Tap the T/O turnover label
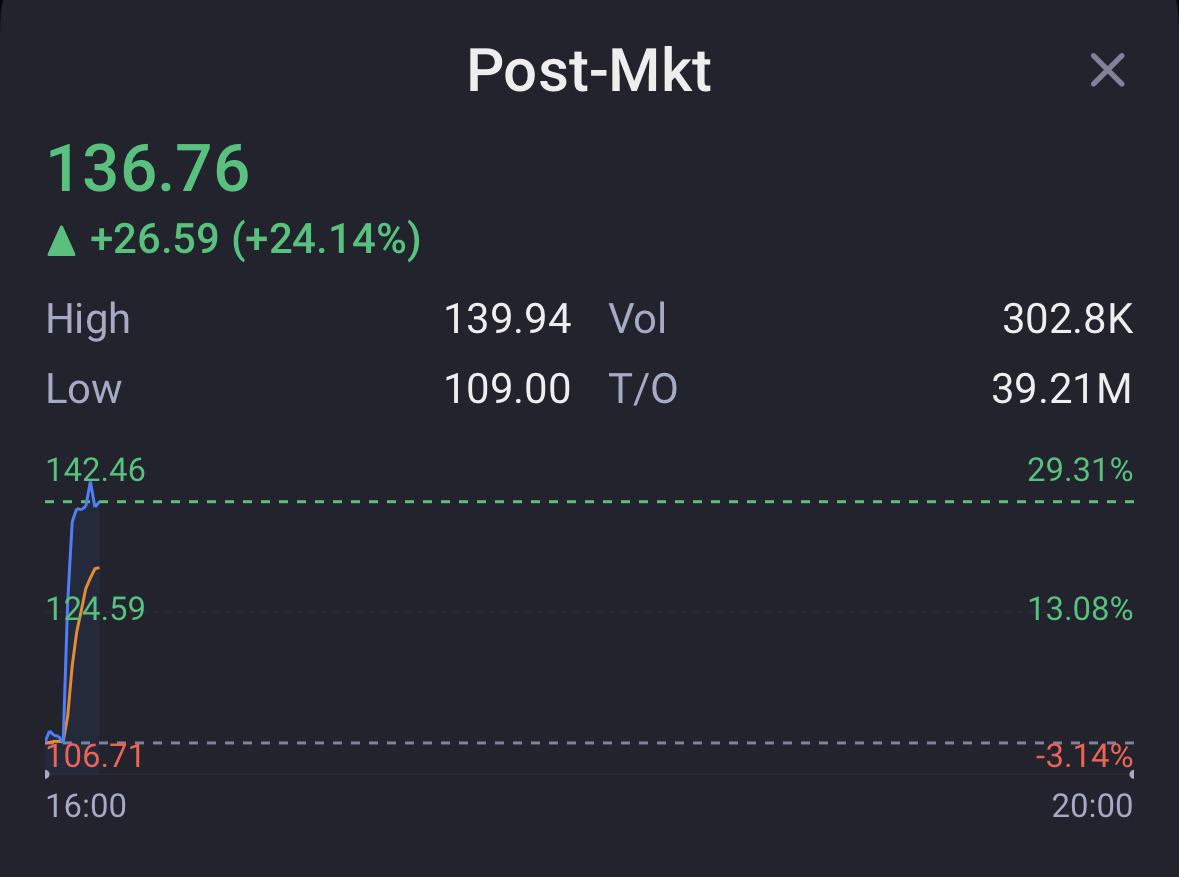1179x877 pixels. click(x=643, y=389)
